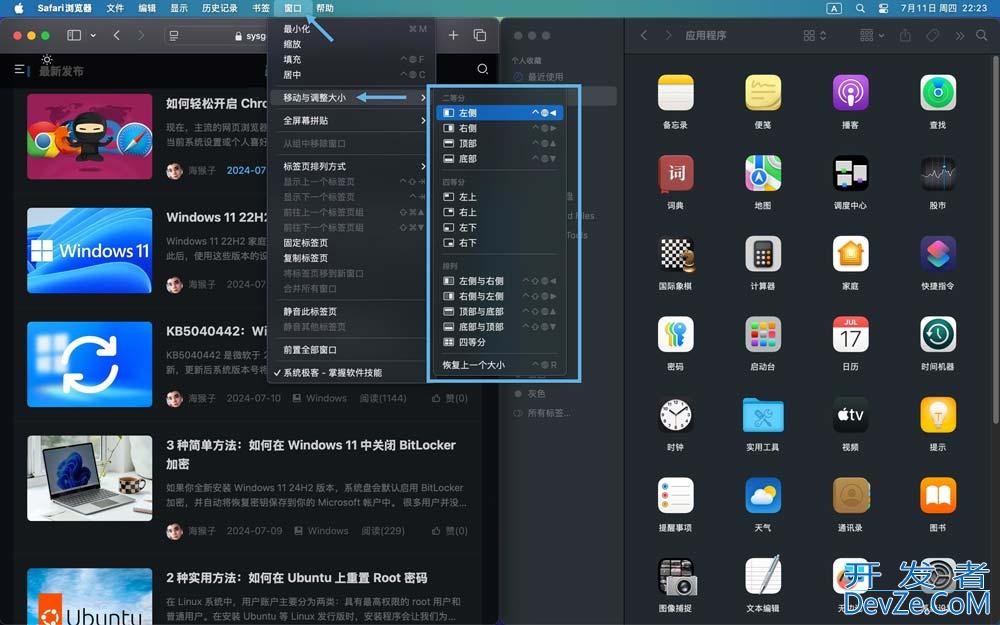
Task: Expand the 全屏幕拼贴 submenu
Action: pos(351,121)
